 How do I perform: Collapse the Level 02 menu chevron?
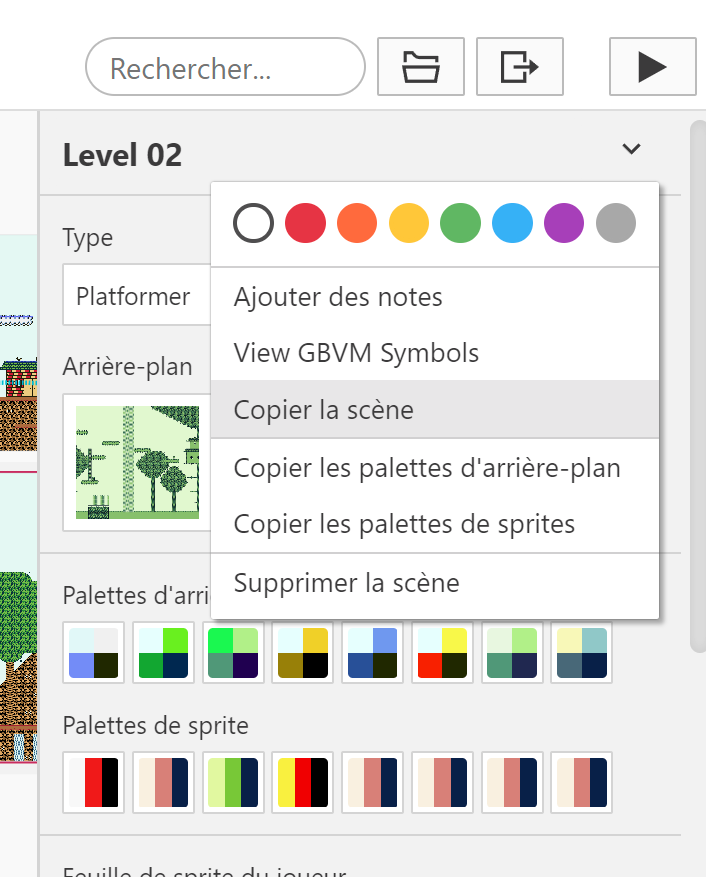point(631,150)
